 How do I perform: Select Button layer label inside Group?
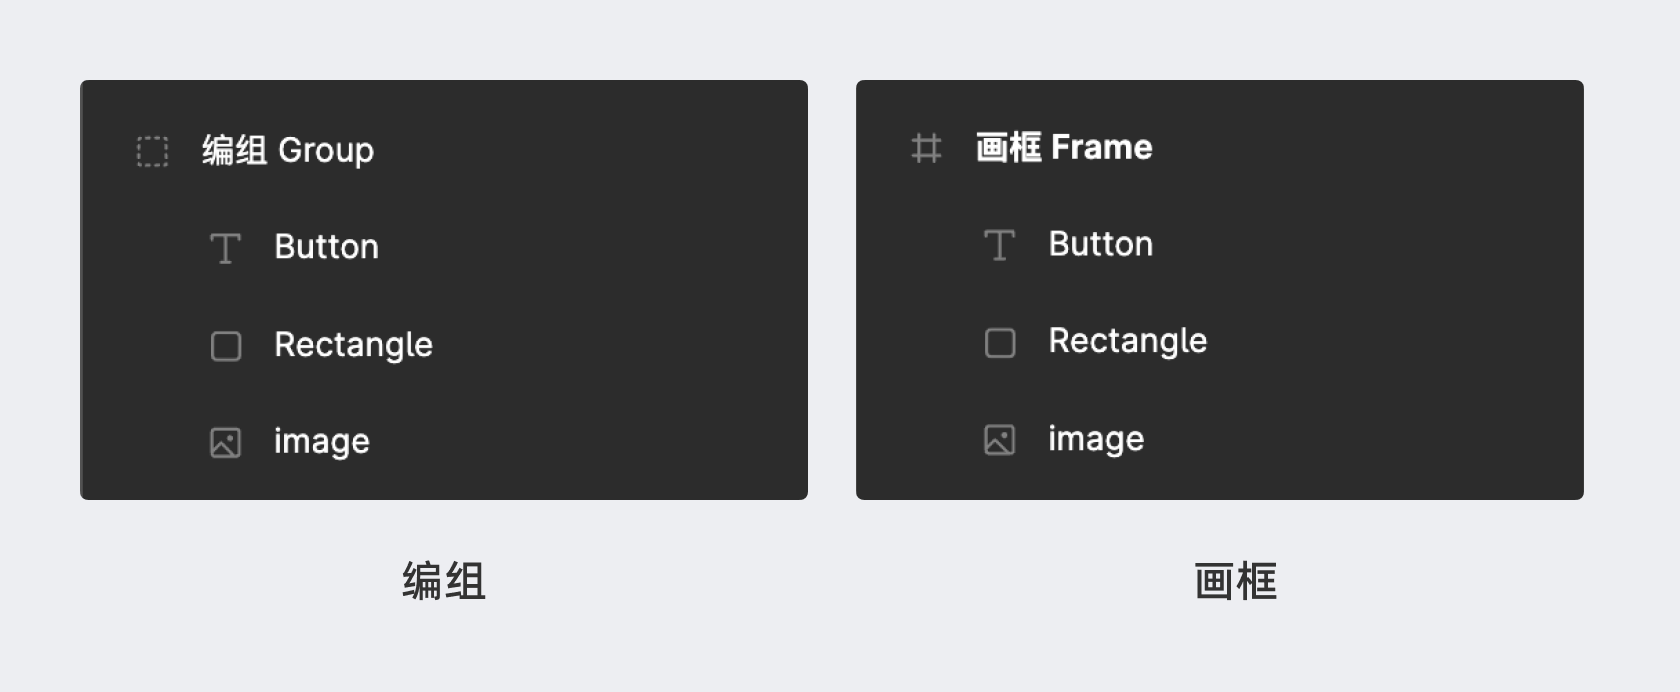326,247
